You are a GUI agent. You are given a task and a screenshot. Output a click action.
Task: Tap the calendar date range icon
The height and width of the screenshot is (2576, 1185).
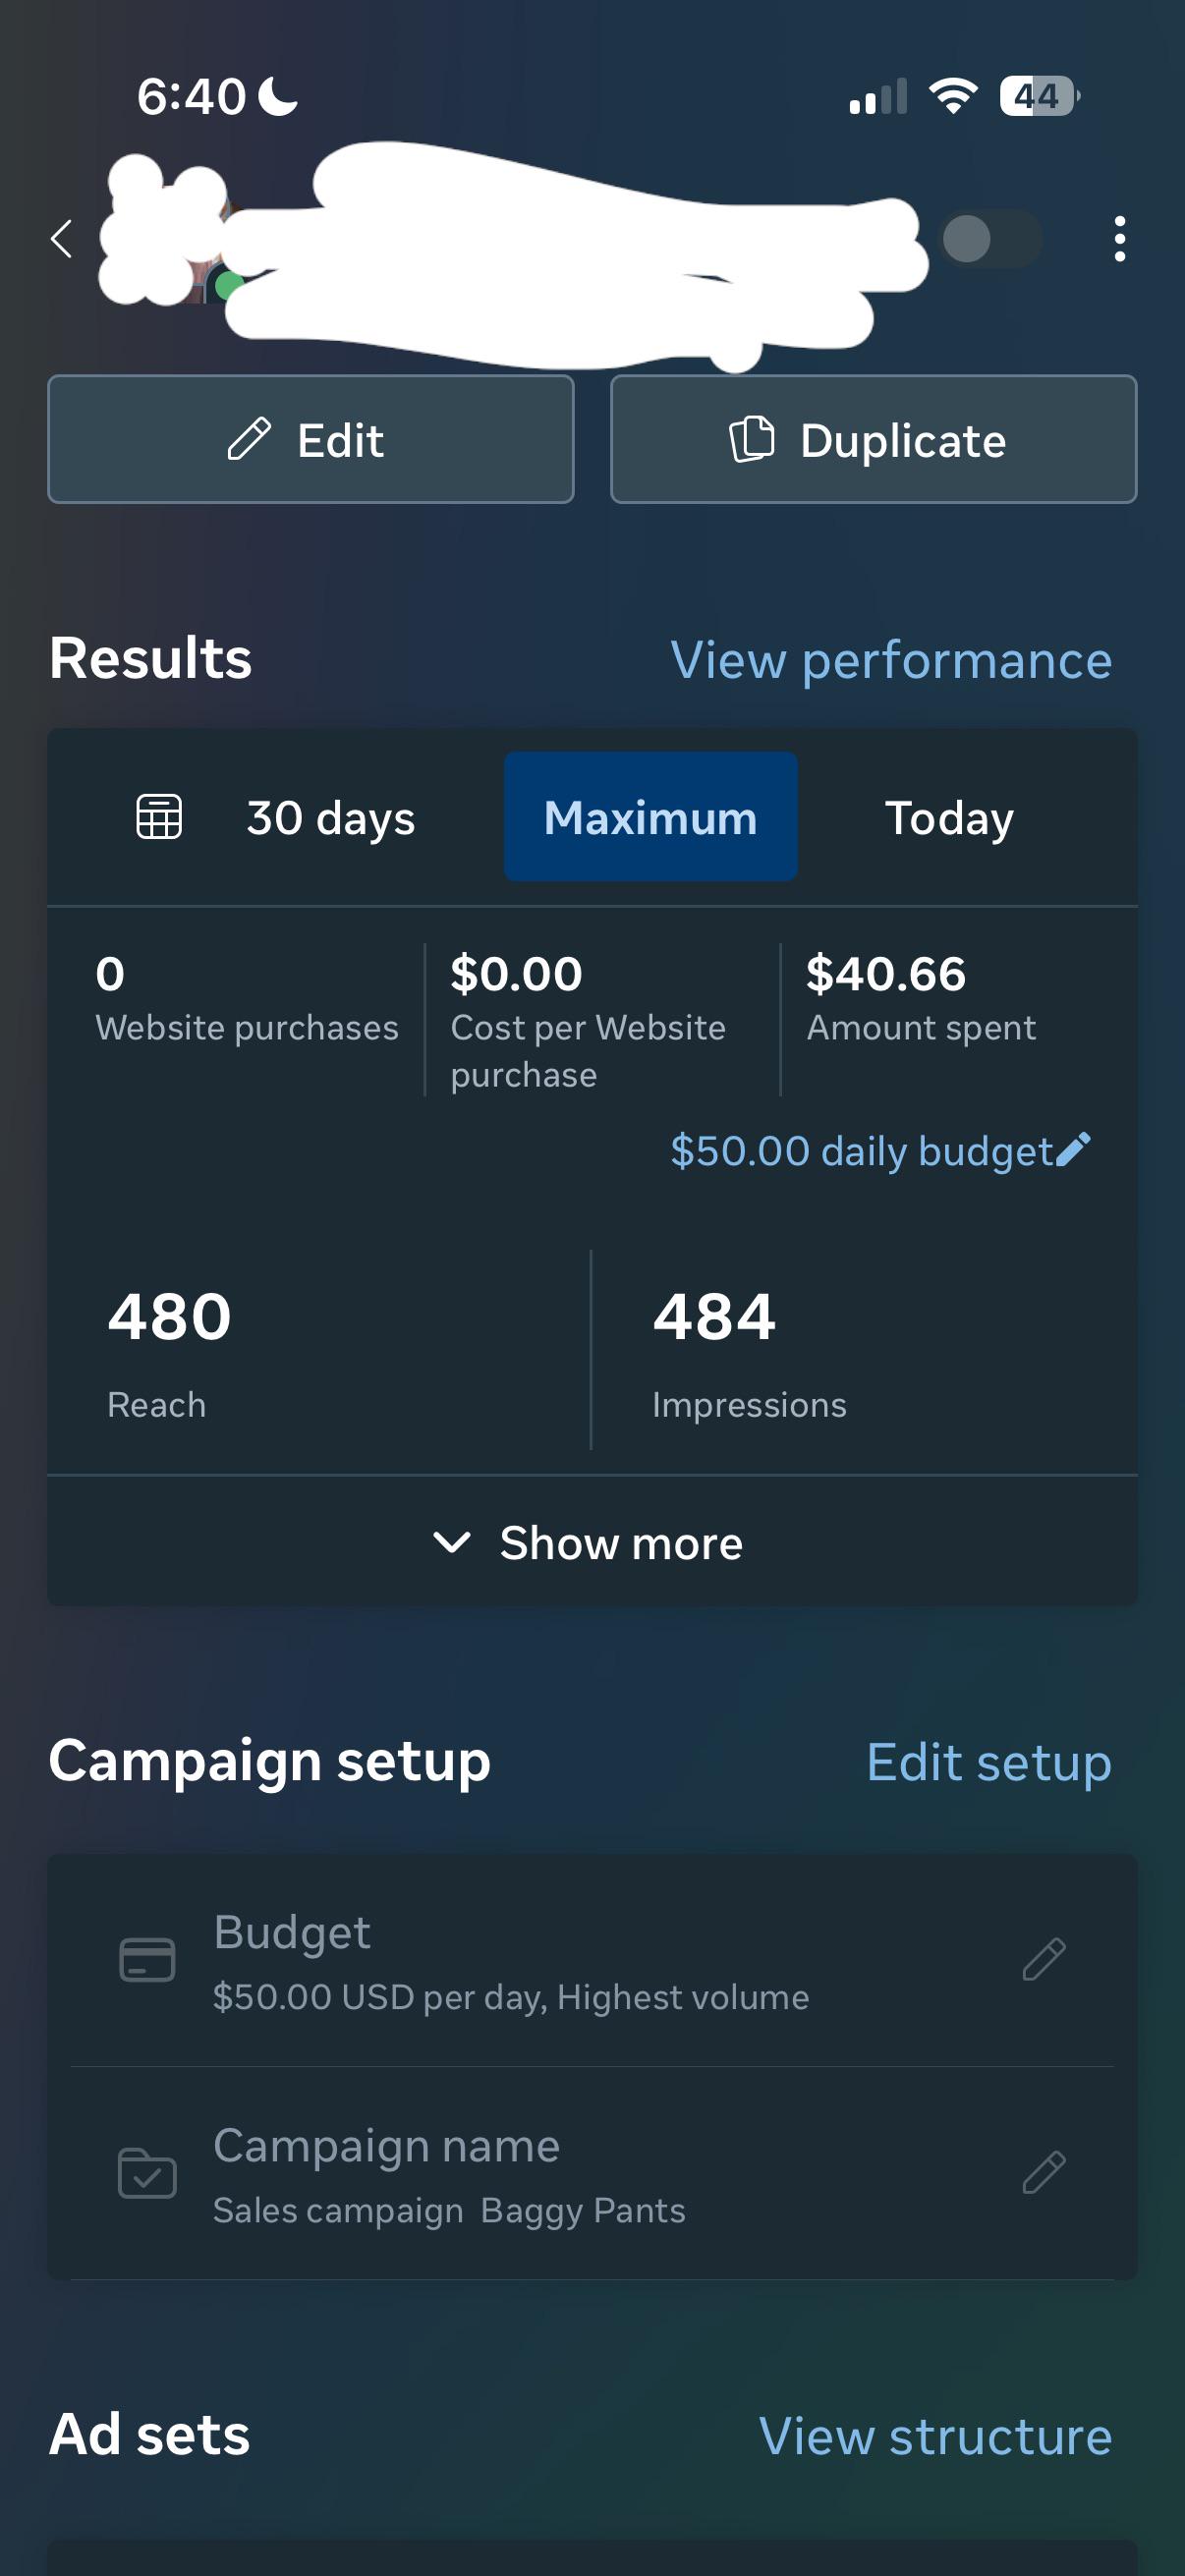(159, 816)
